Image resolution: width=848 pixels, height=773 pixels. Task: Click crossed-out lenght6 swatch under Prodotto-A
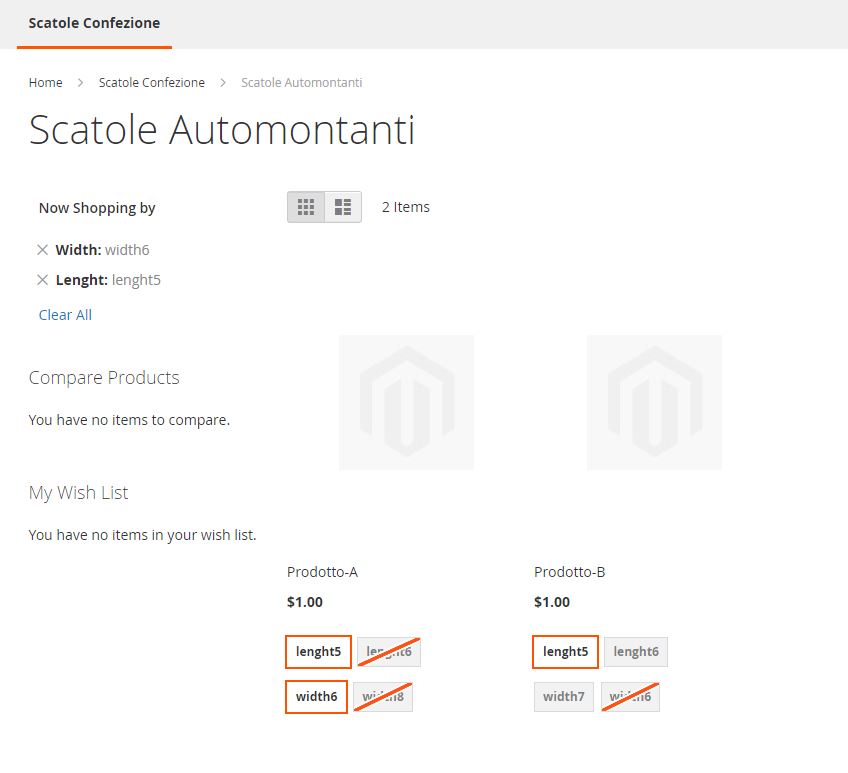[x=389, y=651]
